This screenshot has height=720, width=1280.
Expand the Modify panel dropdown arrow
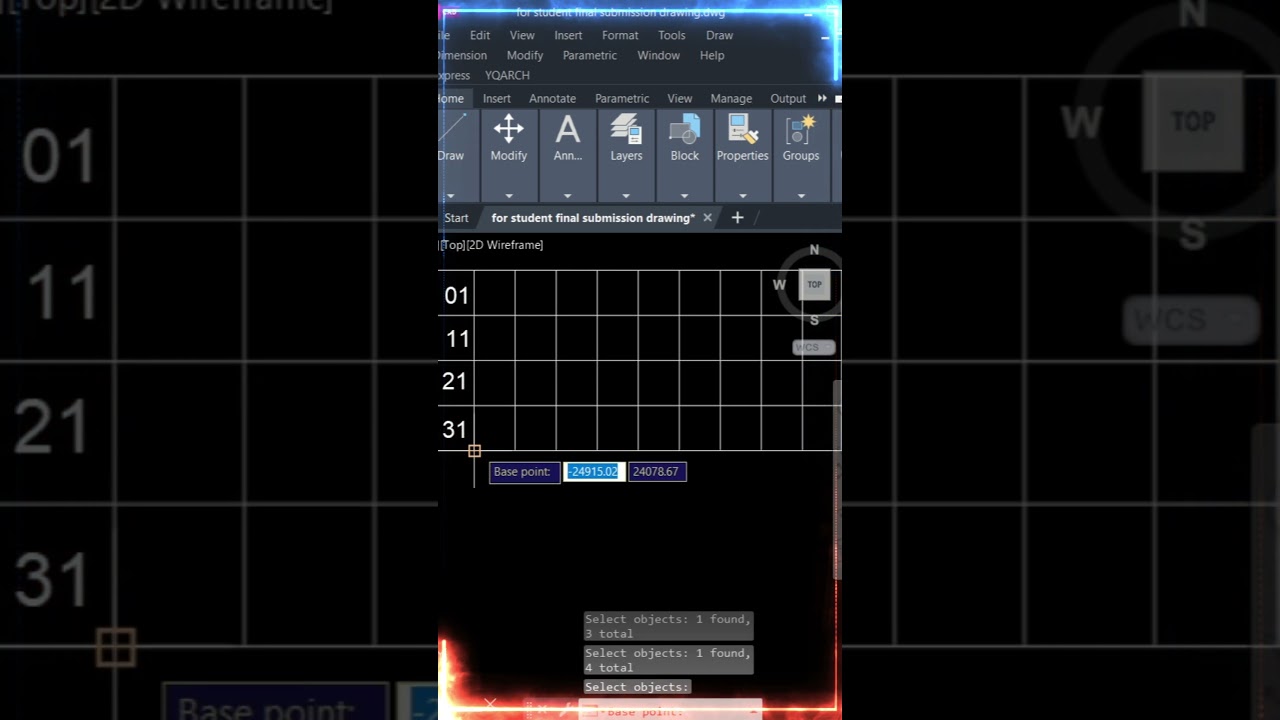[x=509, y=196]
